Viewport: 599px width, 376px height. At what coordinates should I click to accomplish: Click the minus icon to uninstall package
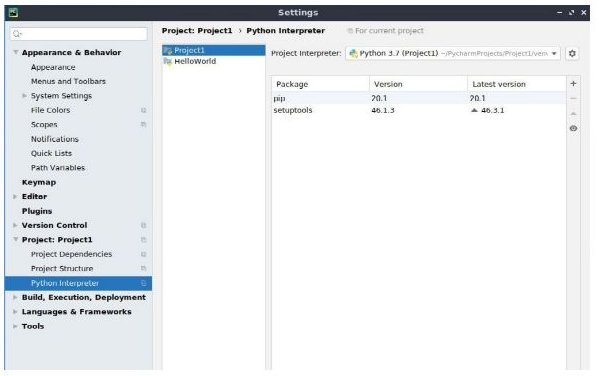[x=573, y=99]
